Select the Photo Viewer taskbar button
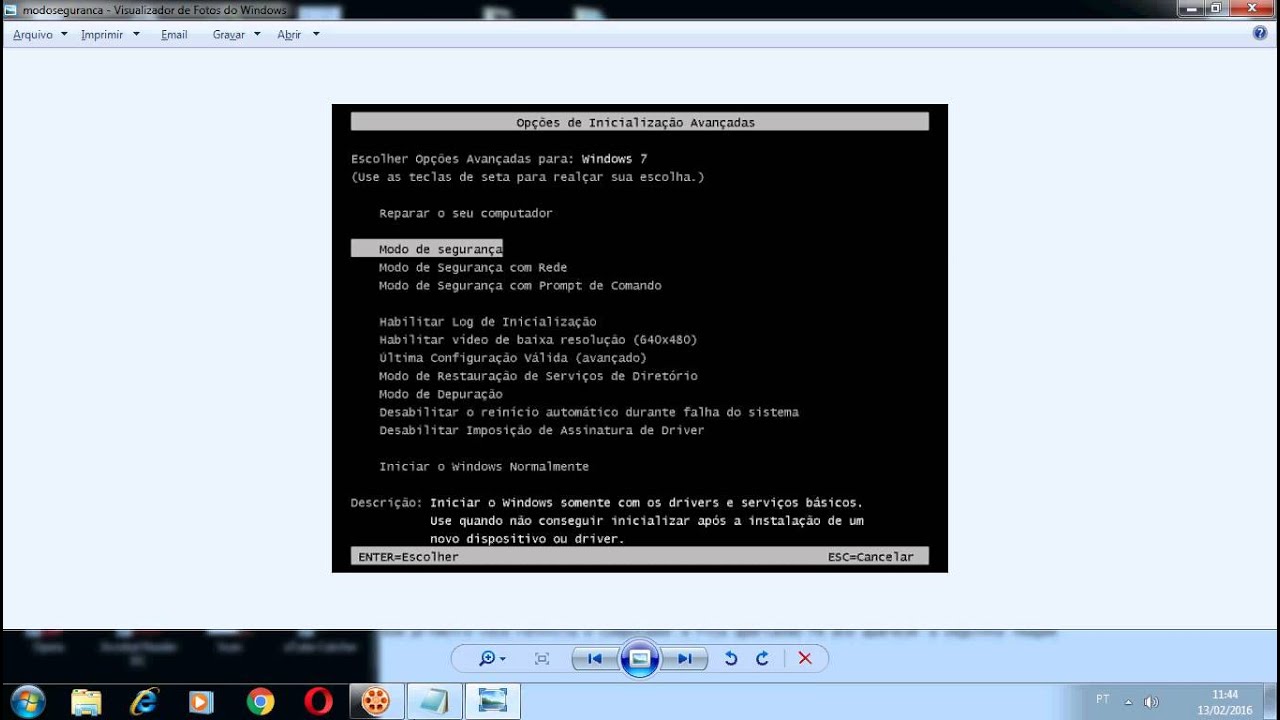Image resolution: width=1280 pixels, height=720 pixels. (x=492, y=701)
